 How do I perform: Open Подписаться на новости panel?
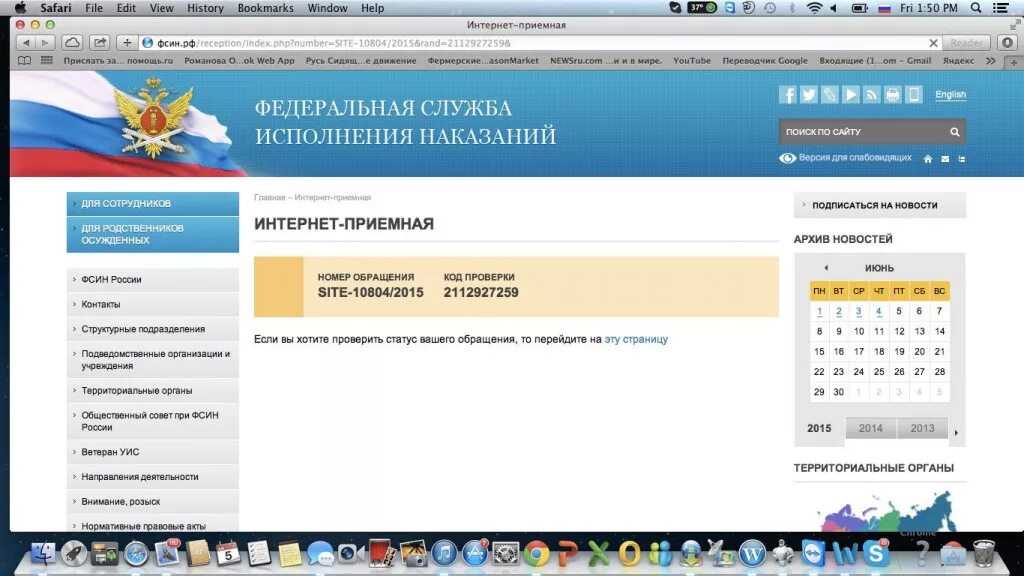click(880, 205)
